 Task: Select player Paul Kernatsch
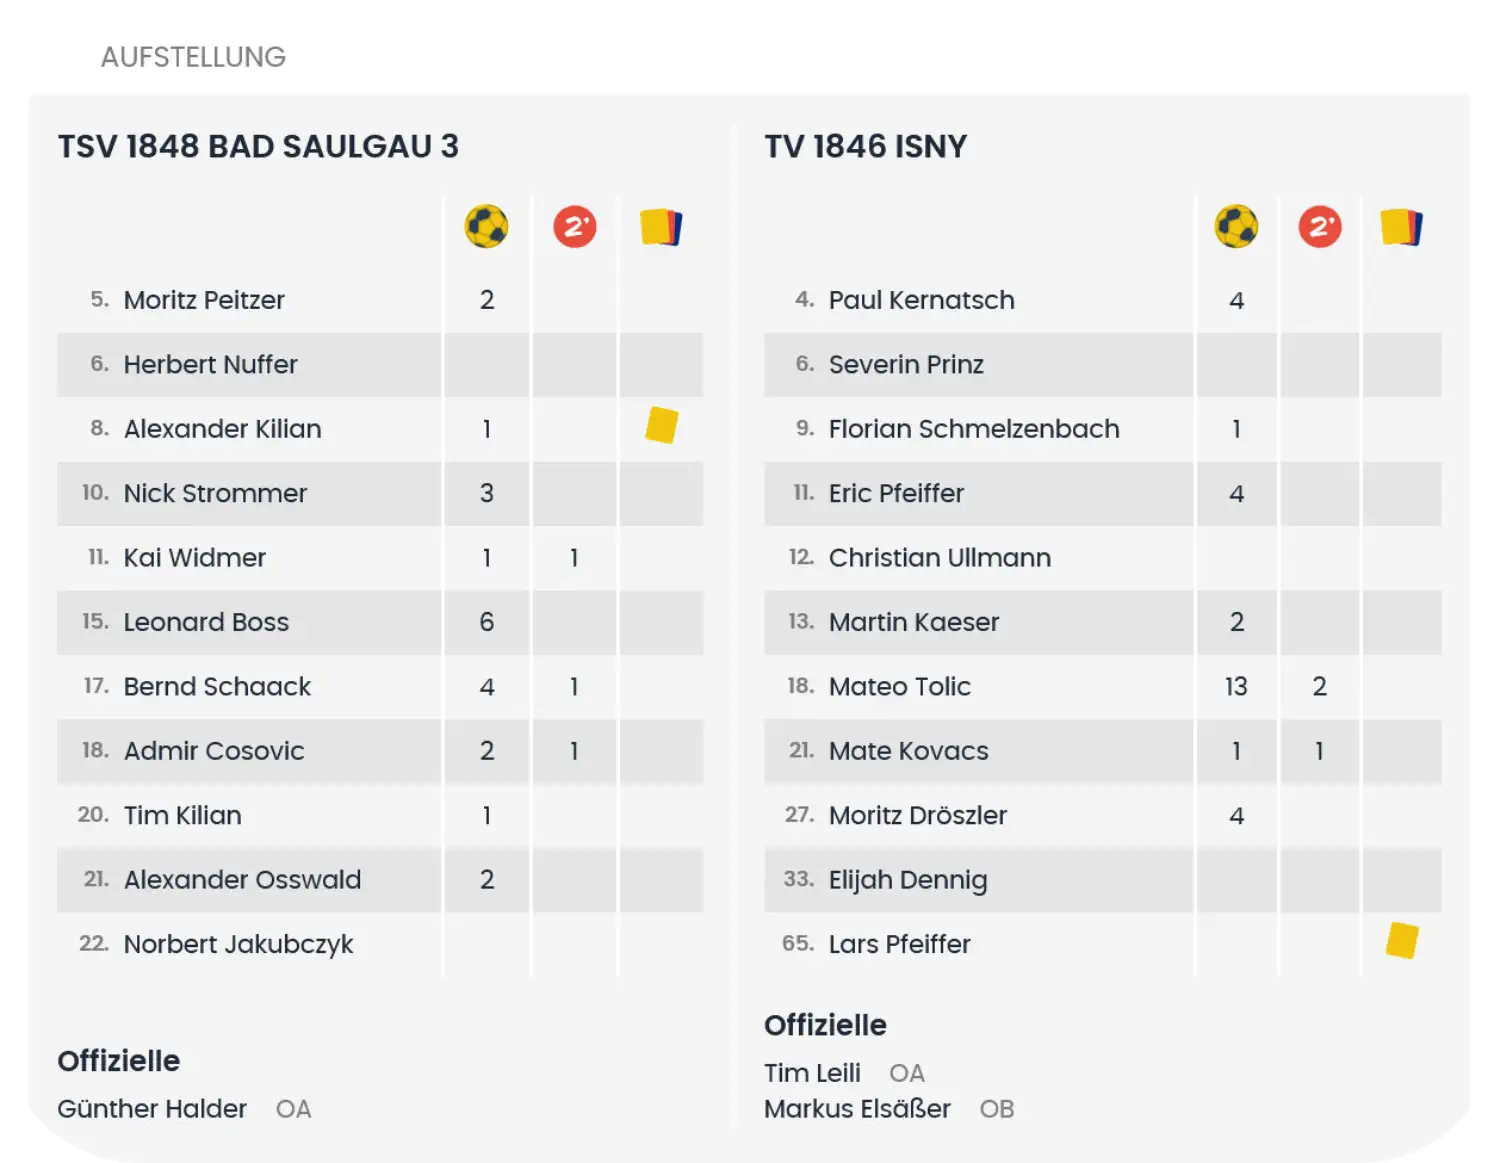pos(921,300)
